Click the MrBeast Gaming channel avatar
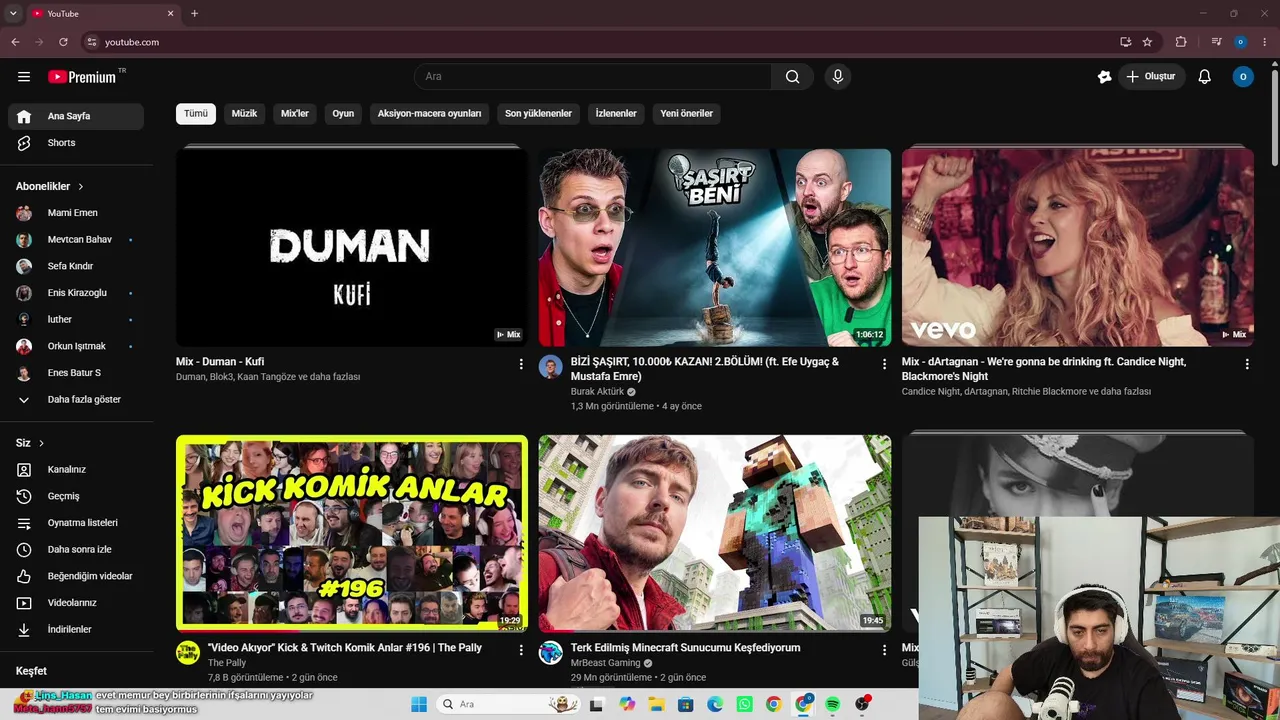1280x720 pixels. pyautogui.click(x=551, y=653)
